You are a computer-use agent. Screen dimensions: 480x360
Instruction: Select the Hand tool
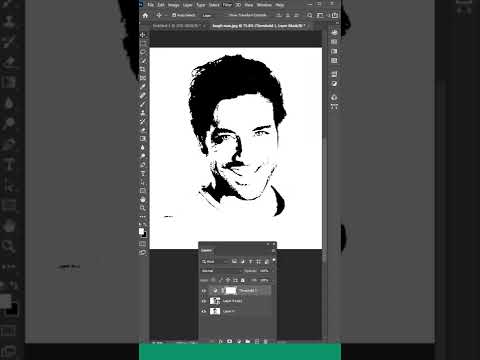(x=143, y=199)
